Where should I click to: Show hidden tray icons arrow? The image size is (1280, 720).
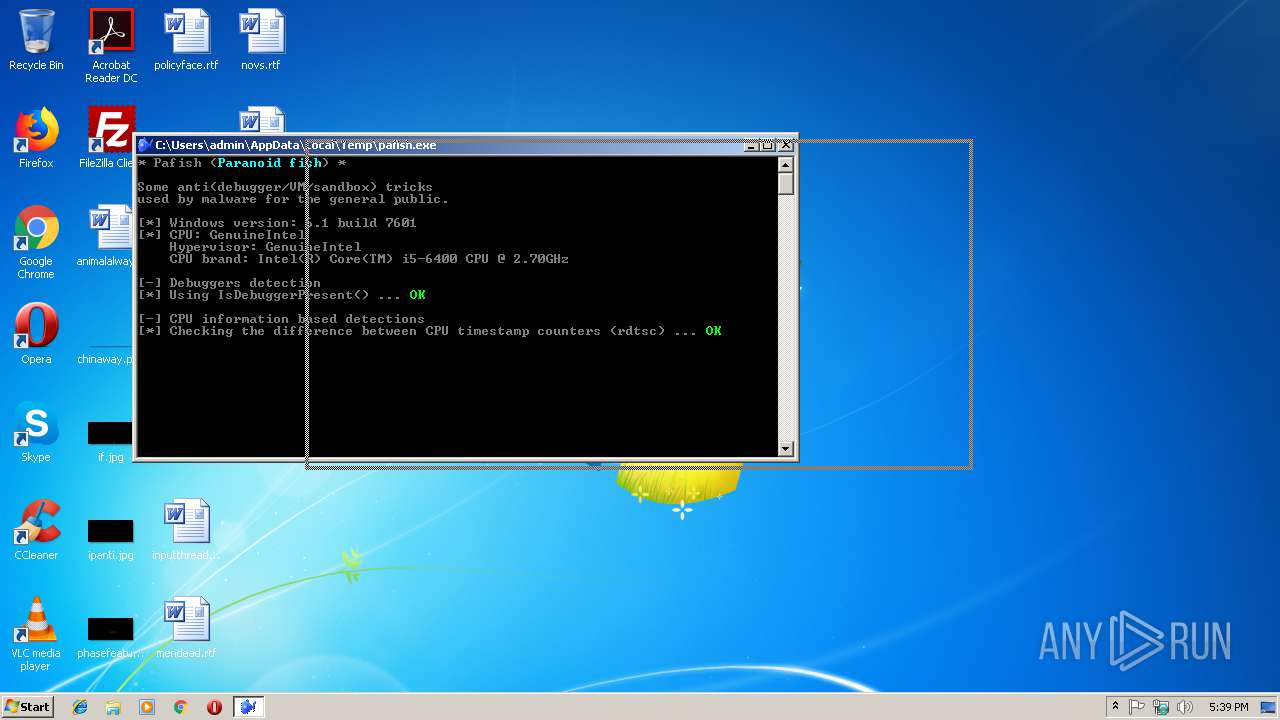click(1115, 707)
